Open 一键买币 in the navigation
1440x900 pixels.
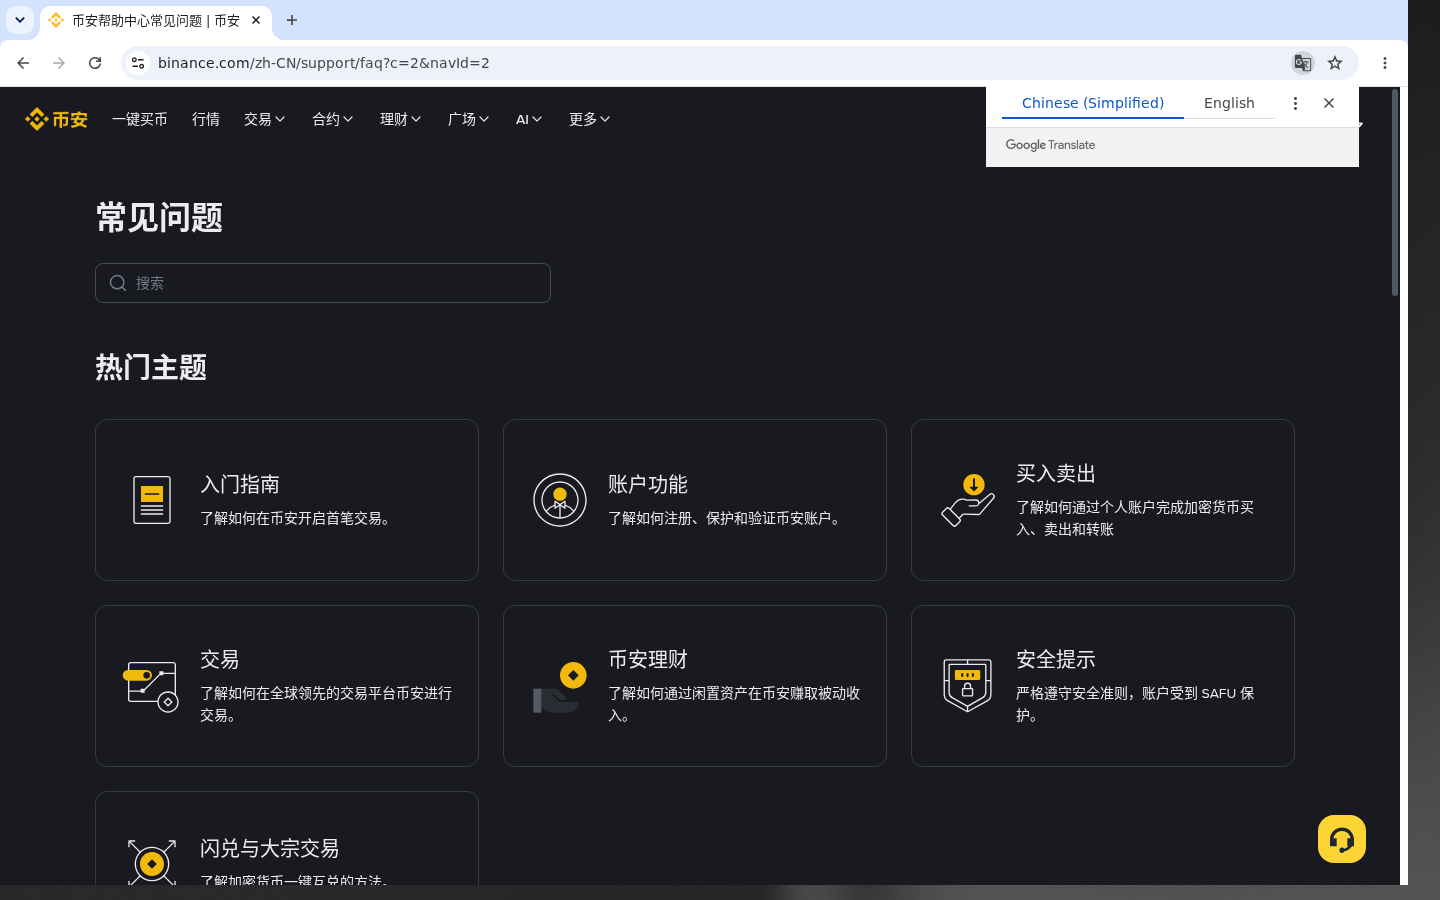pyautogui.click(x=140, y=119)
